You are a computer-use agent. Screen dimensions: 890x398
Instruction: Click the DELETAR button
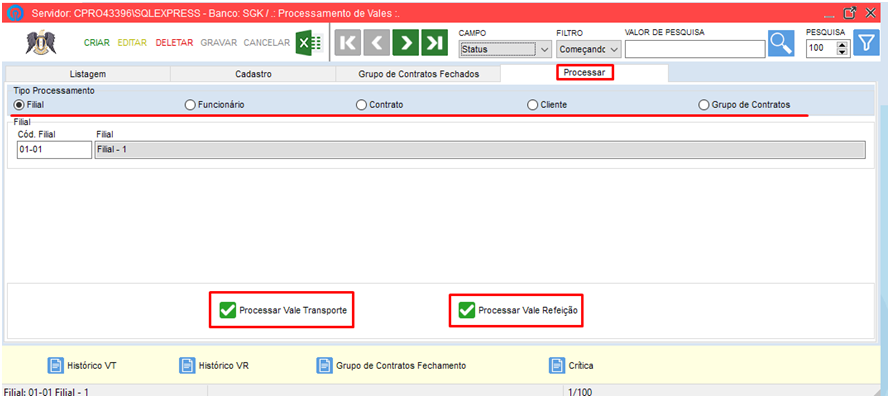tap(174, 43)
